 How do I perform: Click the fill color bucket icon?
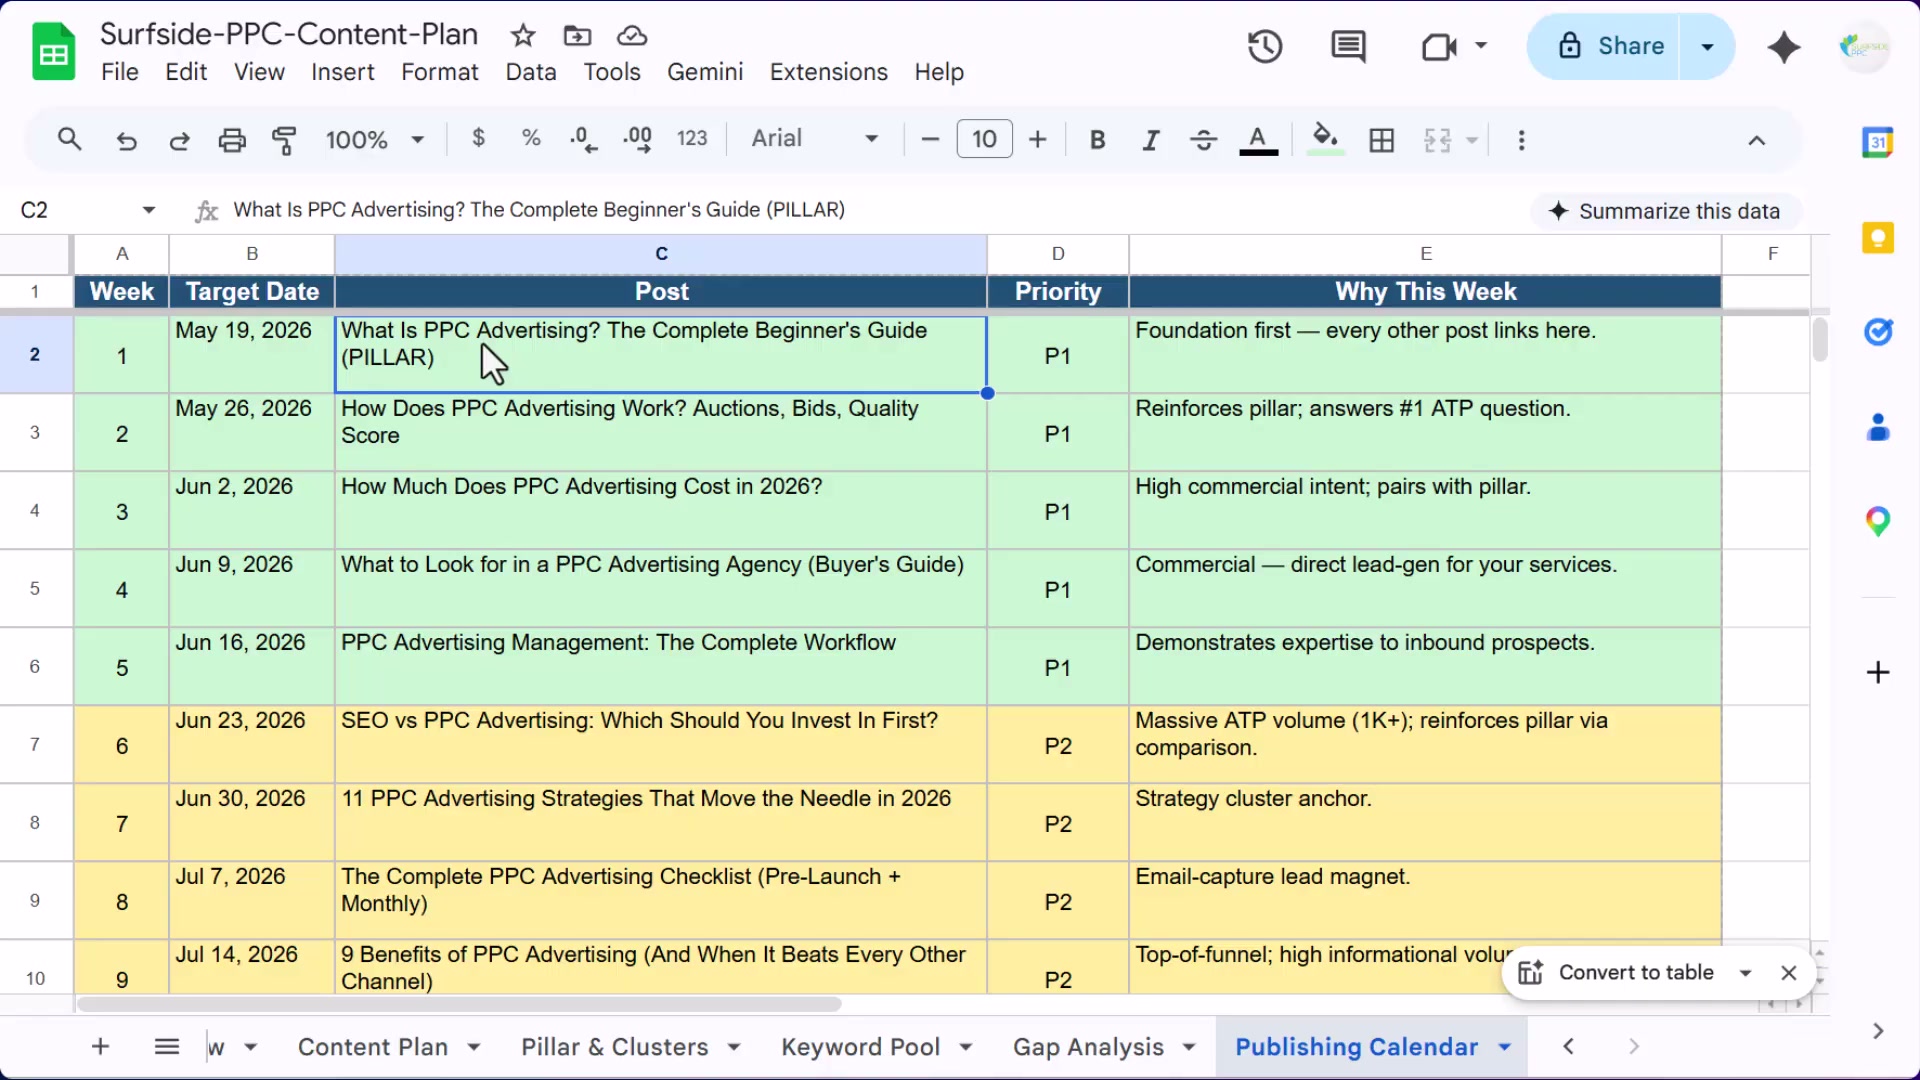click(x=1325, y=139)
